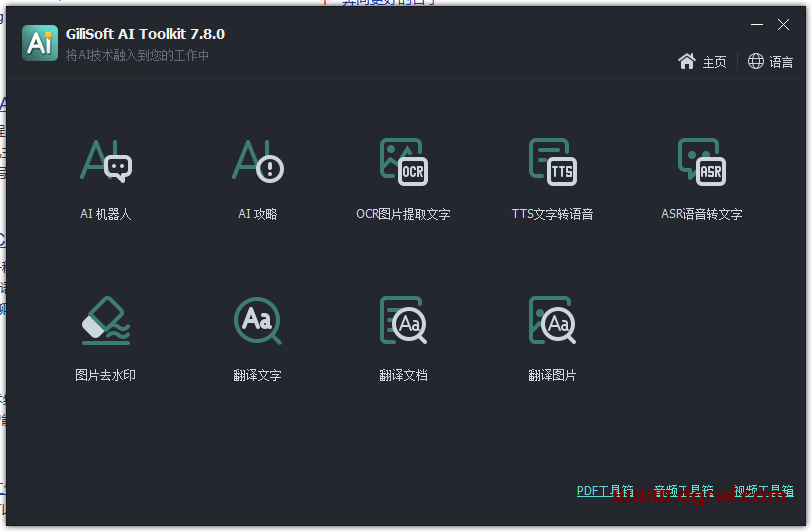This screenshot has height=532, width=812.
Task: Open the AI 机器人 chatbot tool icon
Action: point(106,161)
